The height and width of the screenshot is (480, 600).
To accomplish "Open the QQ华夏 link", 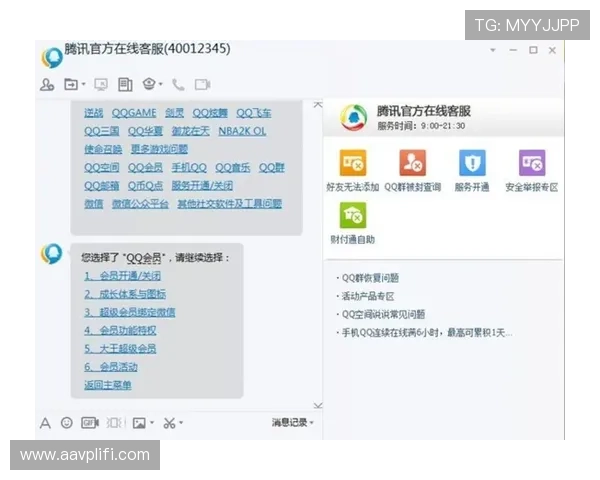I will point(145,131).
